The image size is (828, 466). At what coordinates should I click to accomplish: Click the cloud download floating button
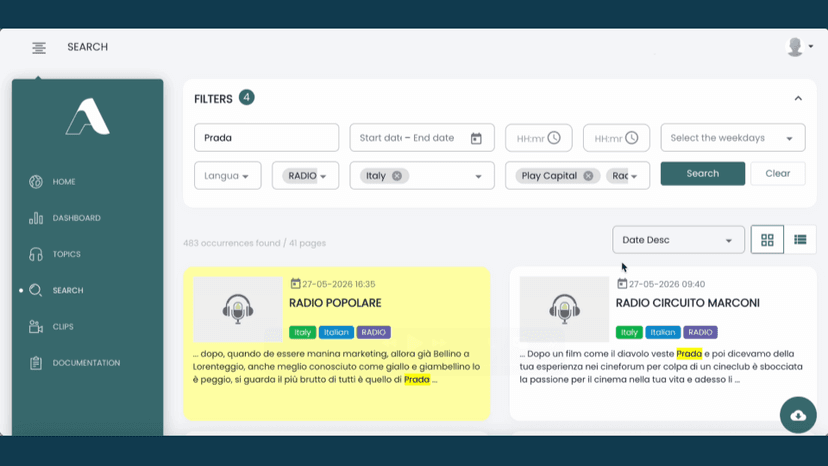click(x=798, y=415)
